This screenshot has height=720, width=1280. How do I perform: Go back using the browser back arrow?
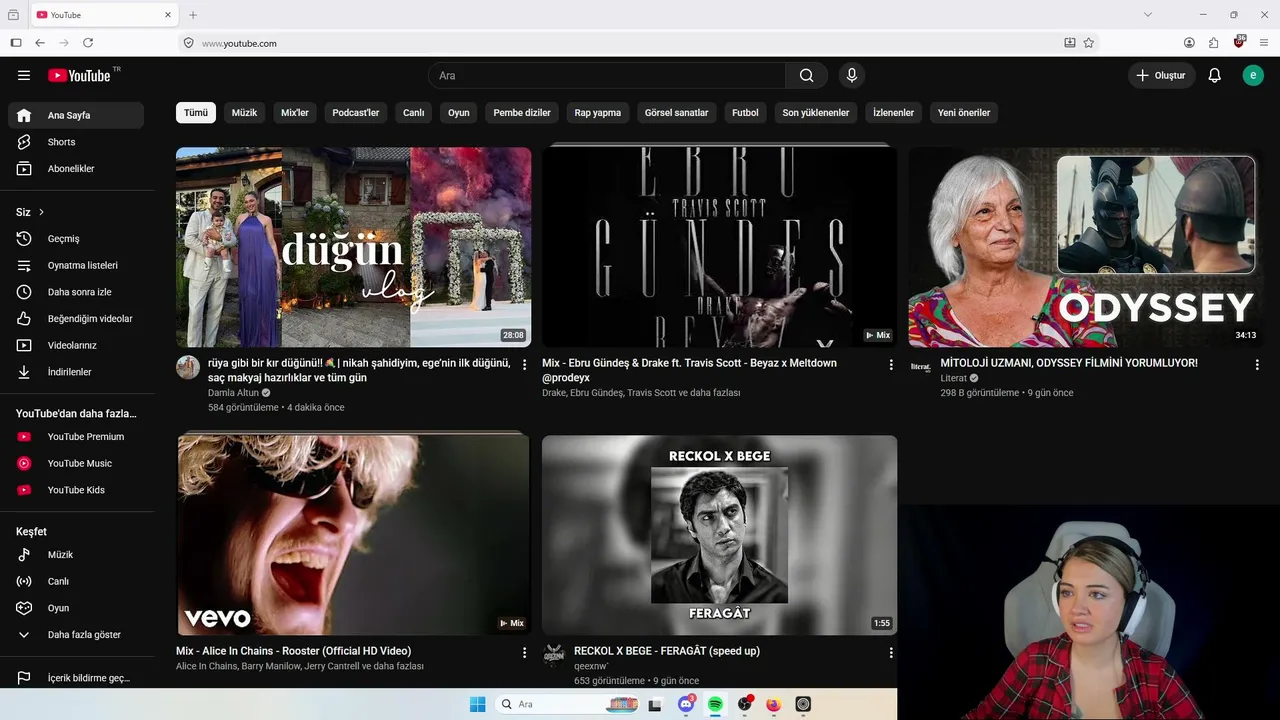40,43
